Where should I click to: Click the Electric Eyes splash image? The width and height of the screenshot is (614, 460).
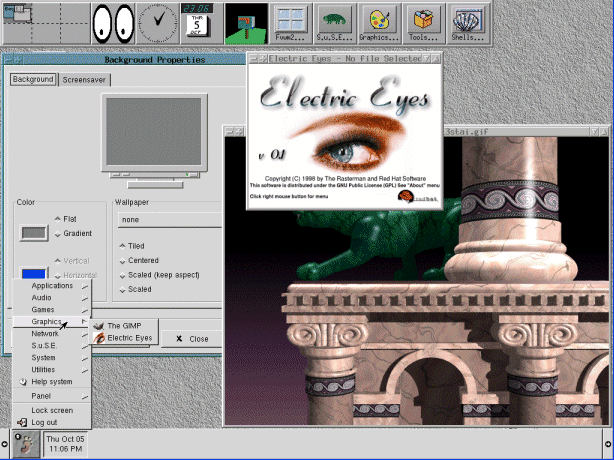tap(345, 137)
